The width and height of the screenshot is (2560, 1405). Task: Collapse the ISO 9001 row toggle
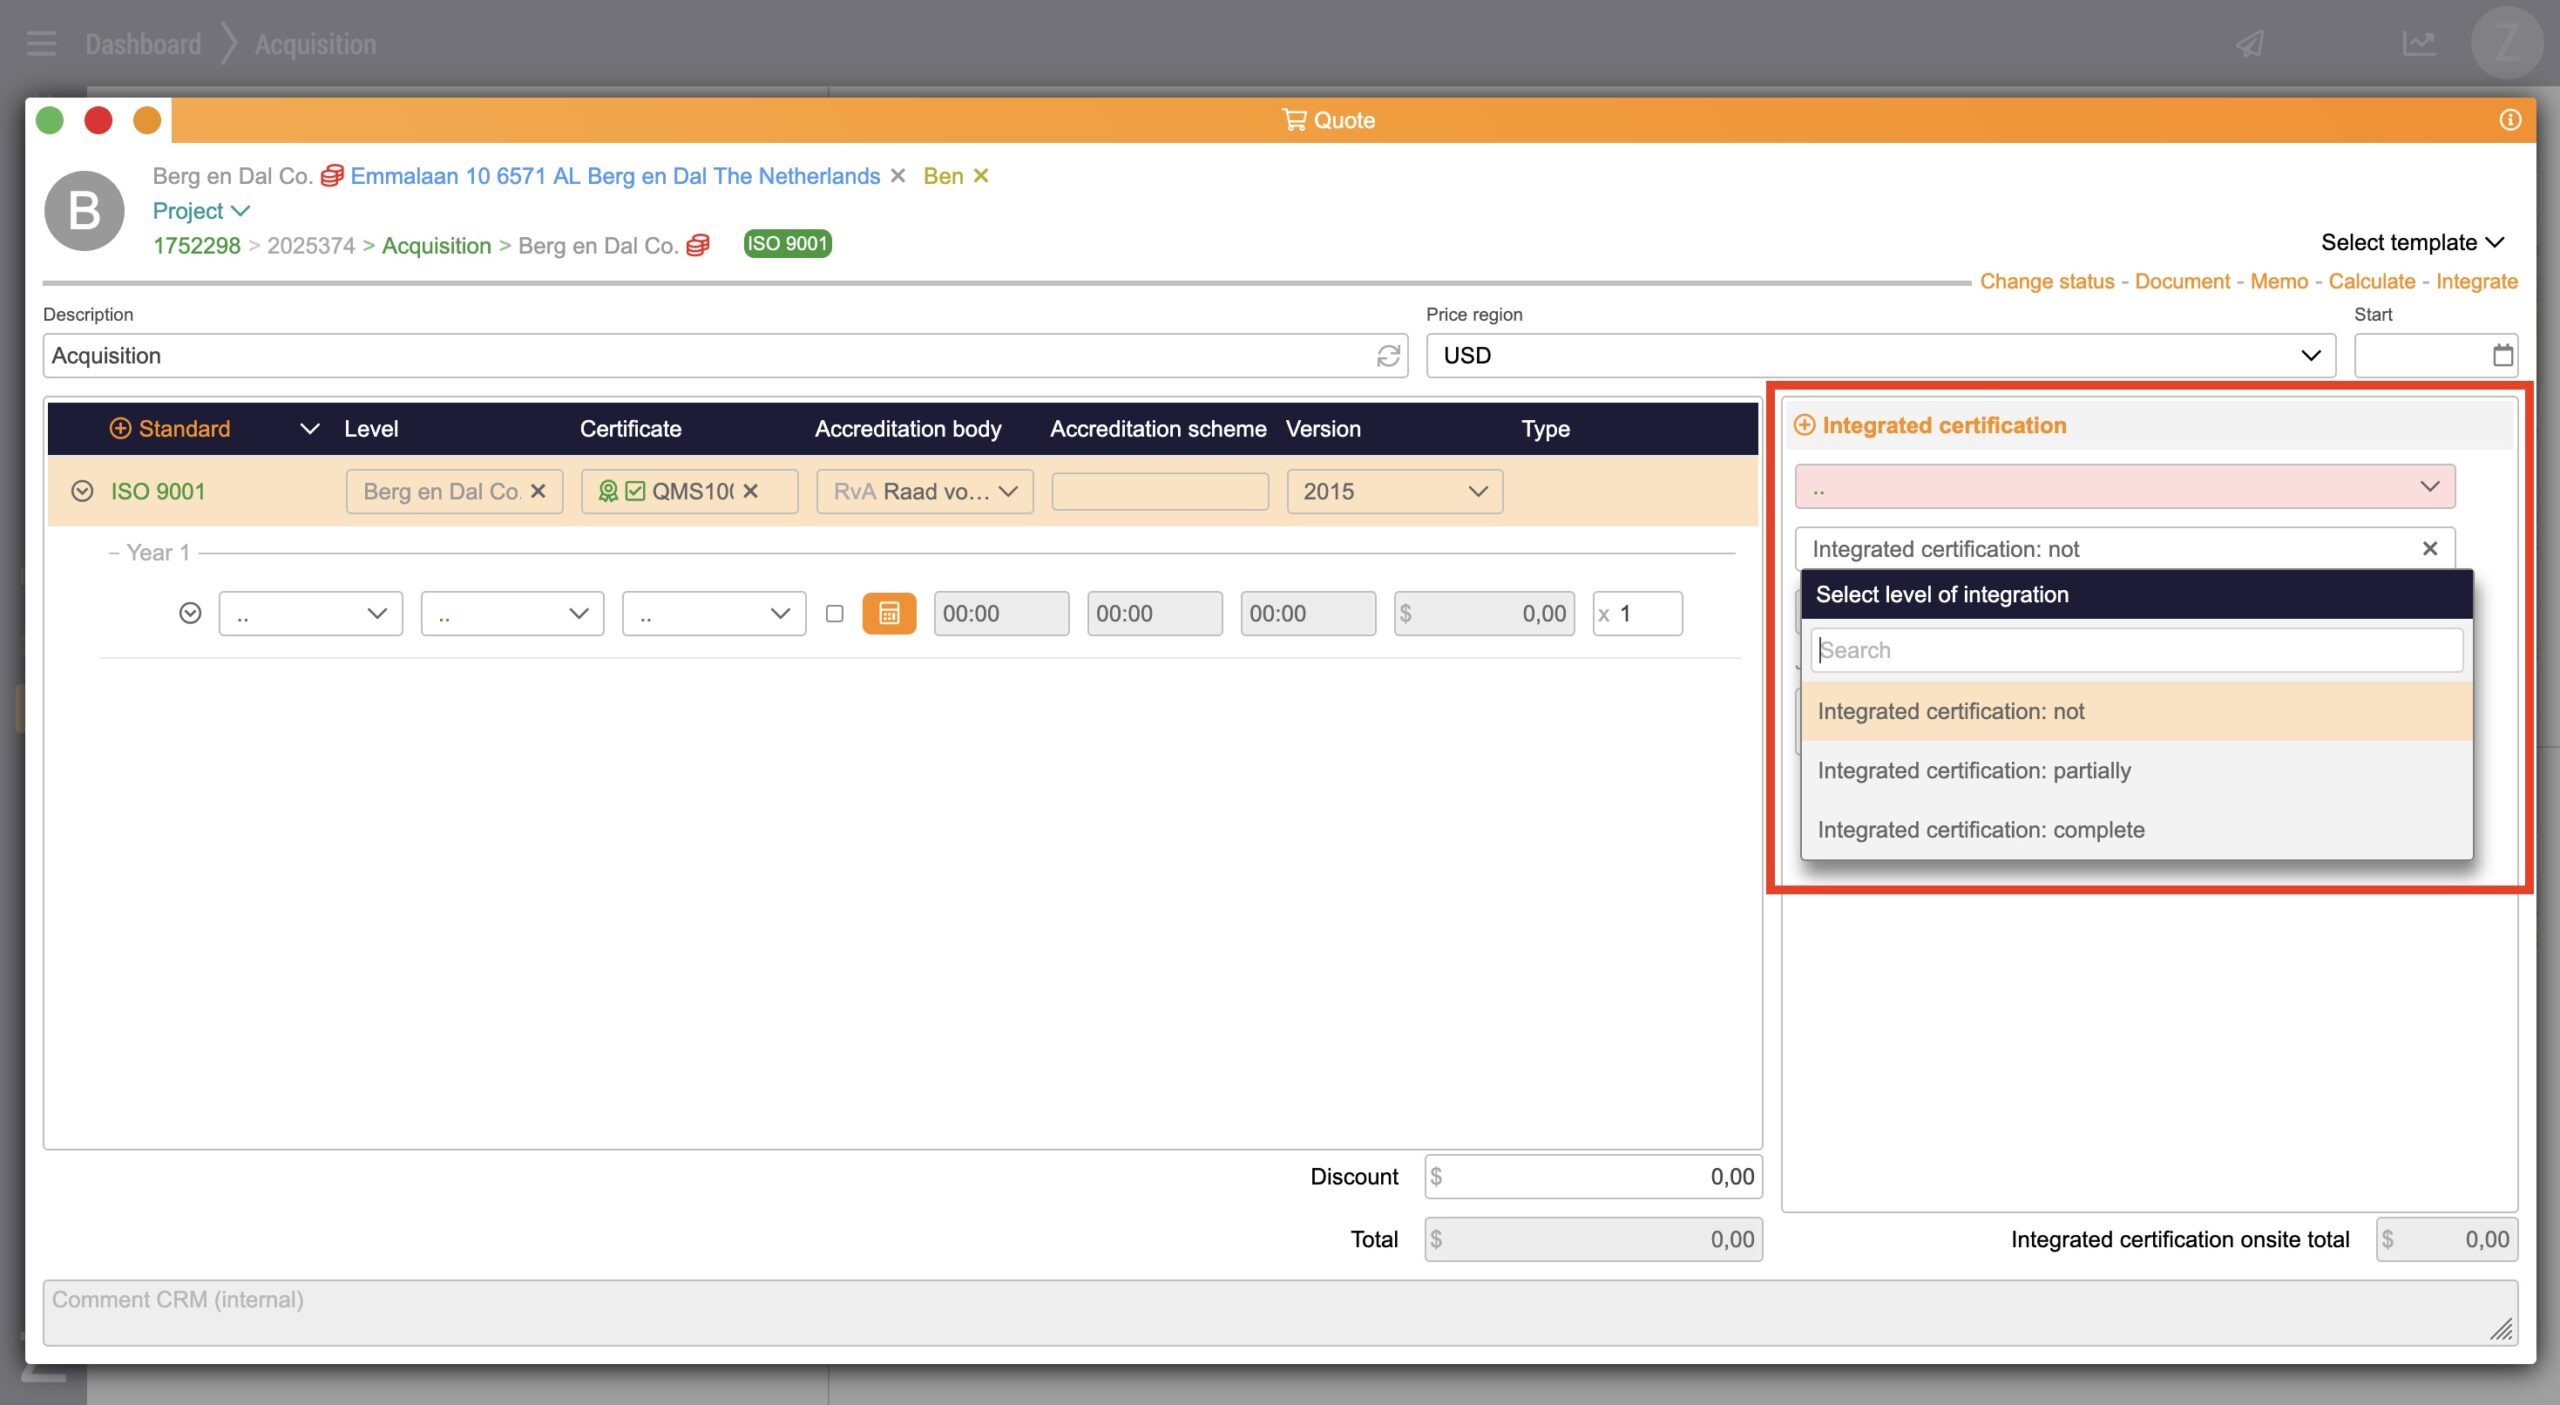click(x=82, y=491)
